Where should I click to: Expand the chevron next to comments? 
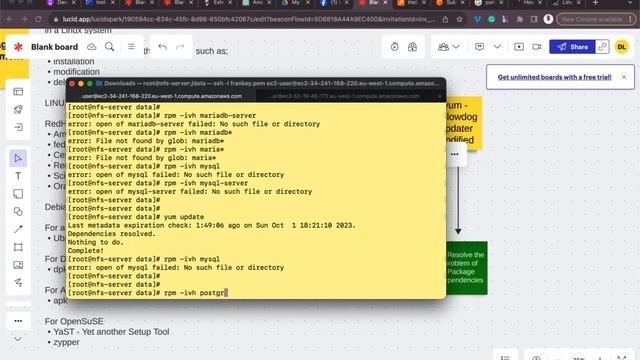[x=497, y=47]
